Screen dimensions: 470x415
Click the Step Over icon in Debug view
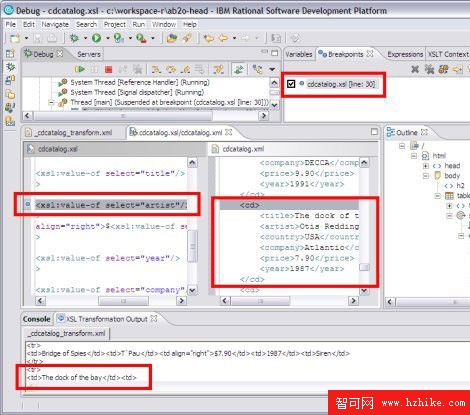[171, 69]
